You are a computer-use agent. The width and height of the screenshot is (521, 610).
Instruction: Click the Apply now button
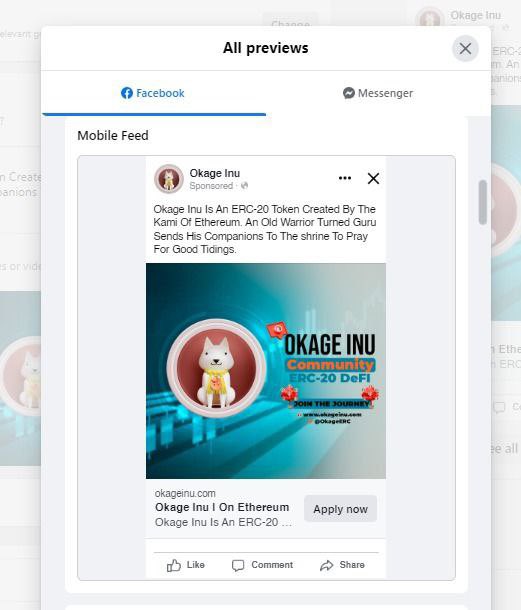[340, 509]
